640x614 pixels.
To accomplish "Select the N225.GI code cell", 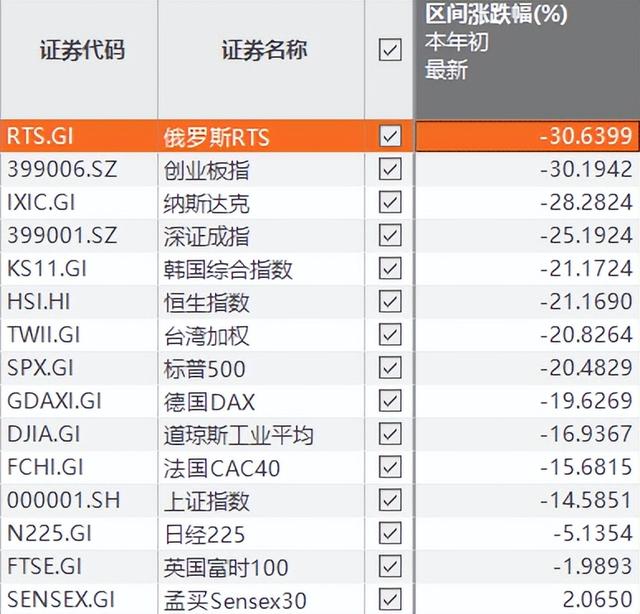I will [x=79, y=533].
